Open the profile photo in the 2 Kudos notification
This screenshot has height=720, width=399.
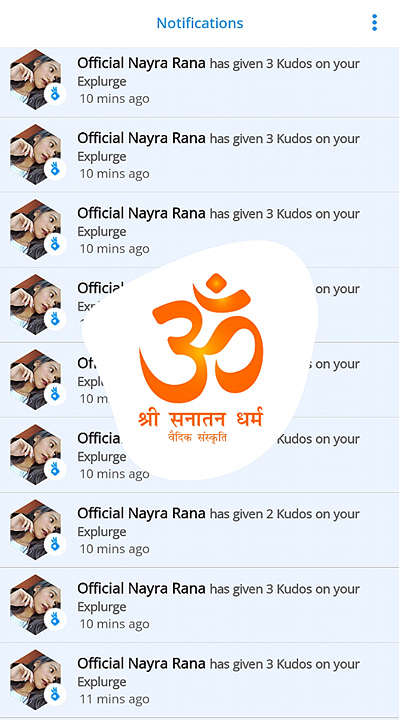(35, 529)
